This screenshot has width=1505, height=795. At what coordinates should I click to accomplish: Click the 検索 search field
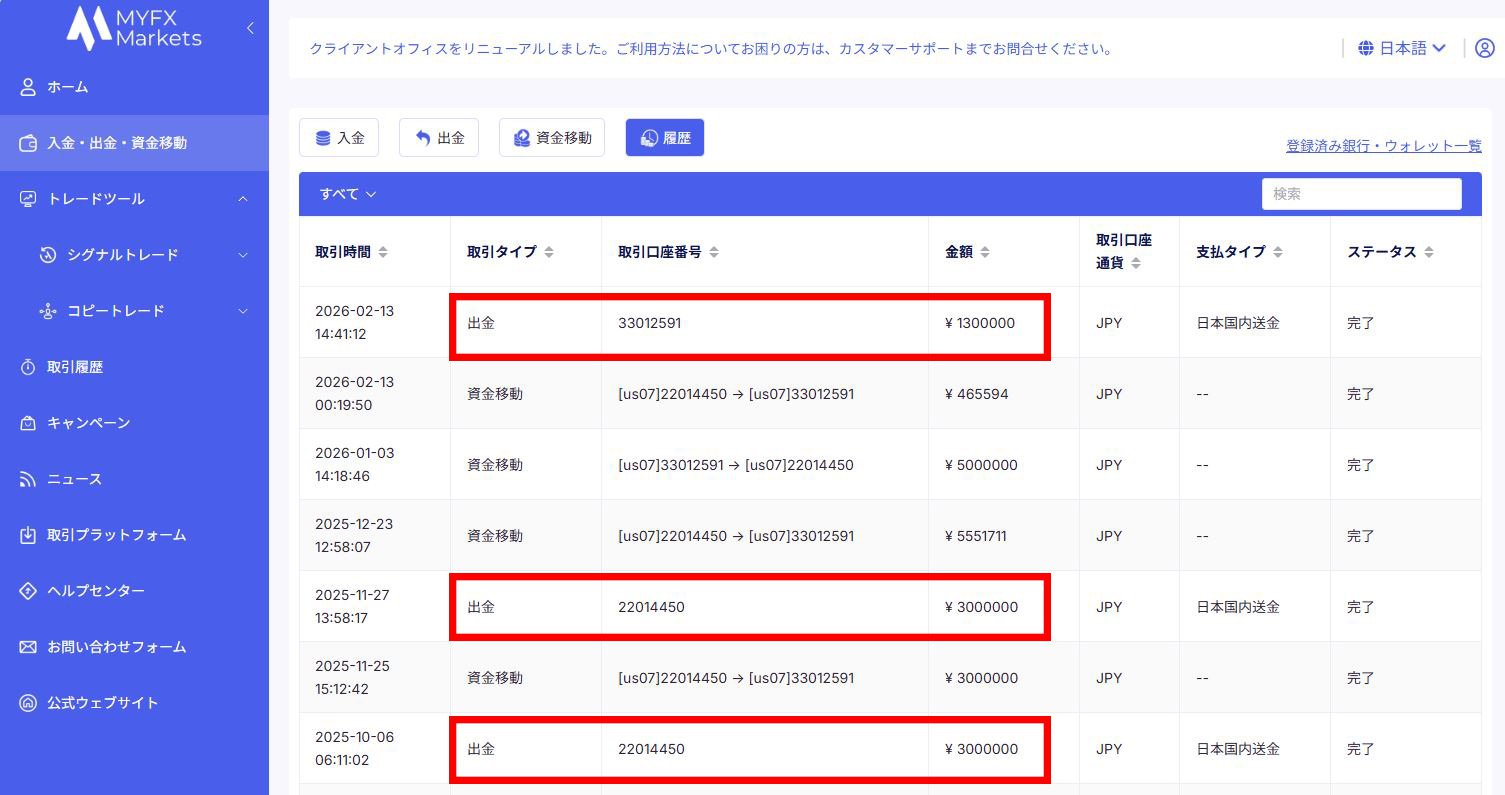click(x=1361, y=194)
